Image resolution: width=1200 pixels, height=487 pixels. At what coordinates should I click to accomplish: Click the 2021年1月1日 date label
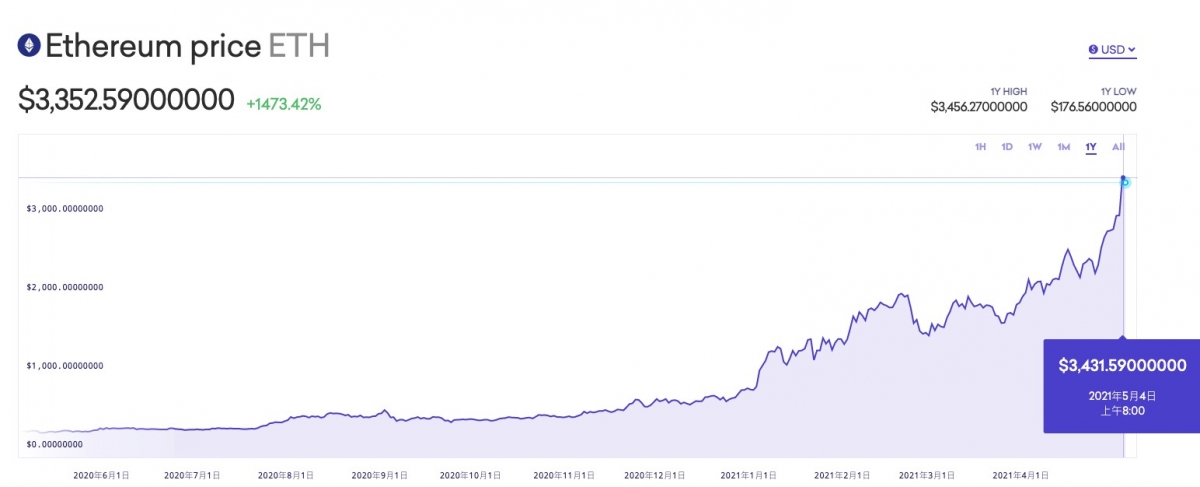[750, 475]
